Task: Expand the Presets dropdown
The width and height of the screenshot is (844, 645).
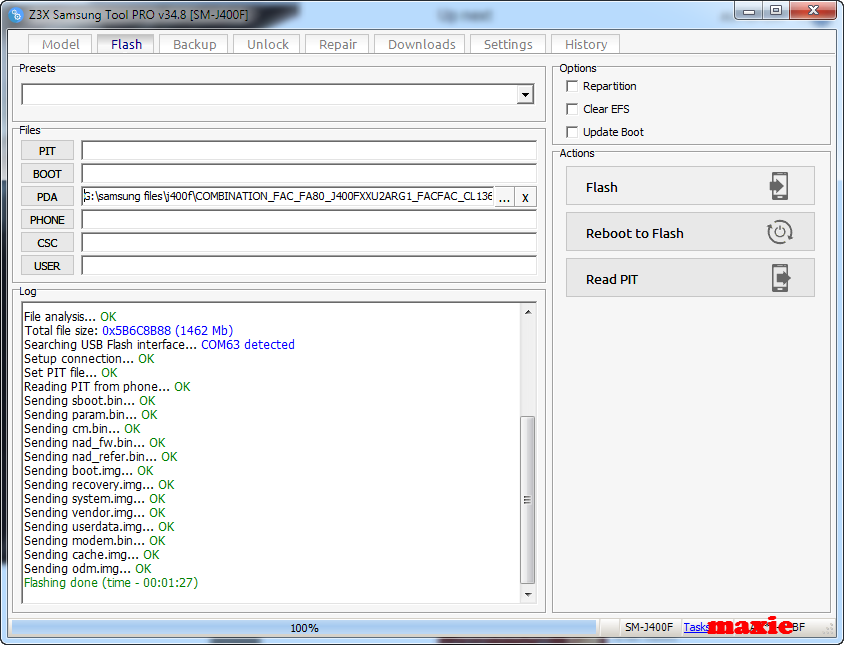Action: [x=525, y=95]
